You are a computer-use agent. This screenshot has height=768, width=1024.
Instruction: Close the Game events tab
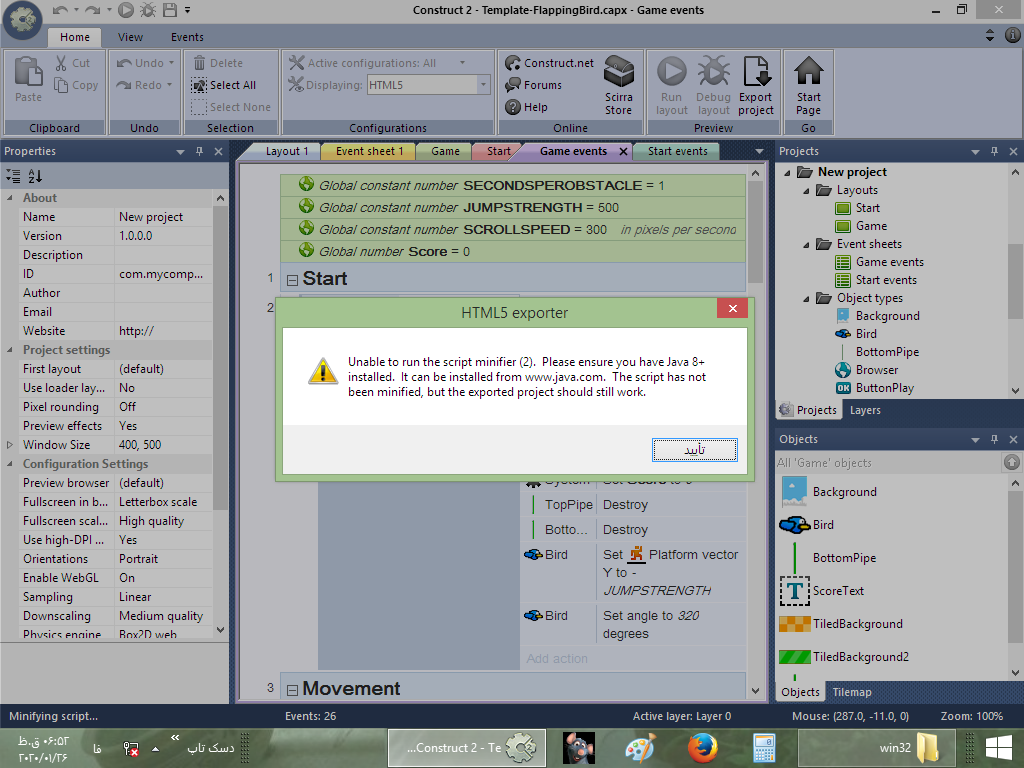click(623, 152)
